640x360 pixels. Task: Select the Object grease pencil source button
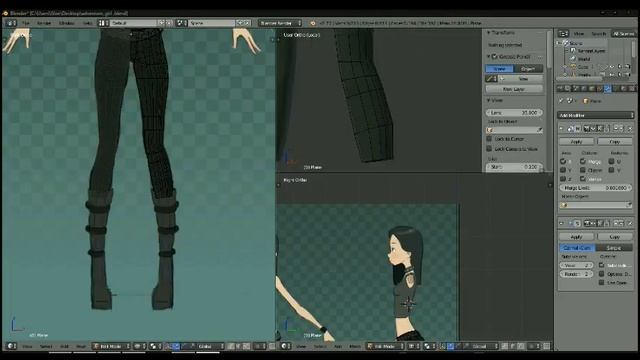[529, 69]
